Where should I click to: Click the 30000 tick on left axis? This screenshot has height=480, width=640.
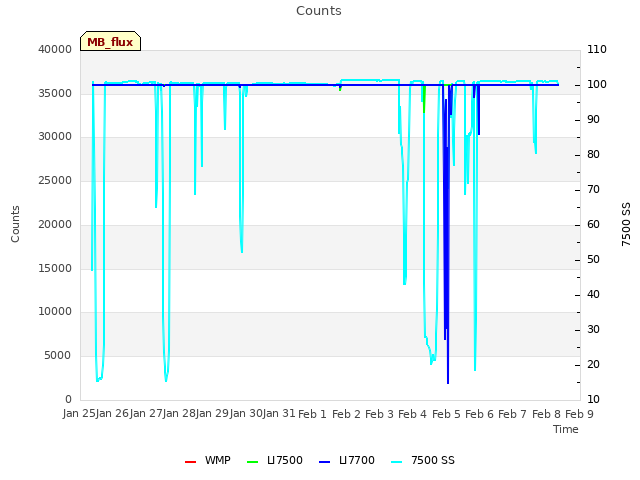[55, 136]
